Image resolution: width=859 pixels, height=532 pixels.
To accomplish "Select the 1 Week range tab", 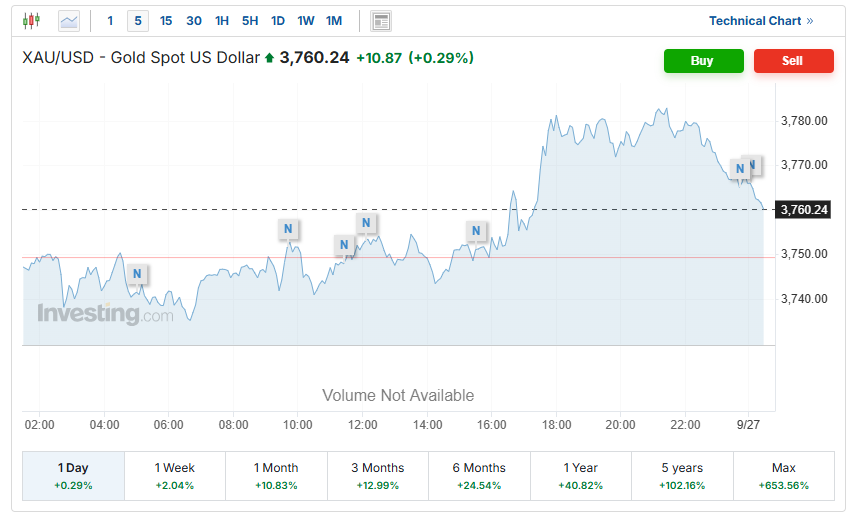I will pos(175,475).
